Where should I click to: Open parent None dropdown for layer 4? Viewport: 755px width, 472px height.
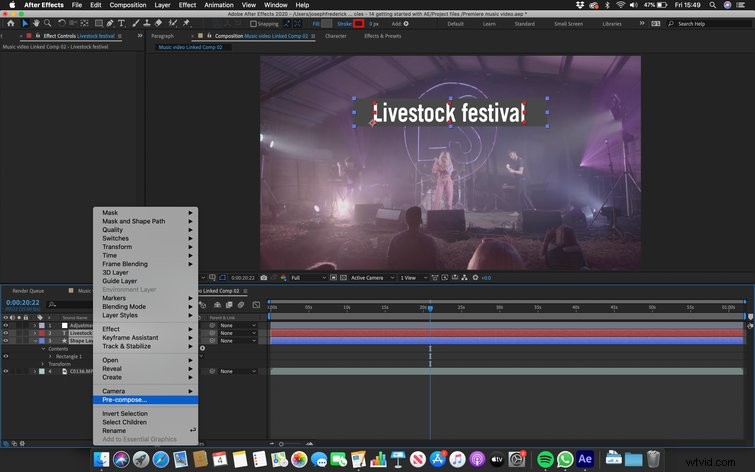238,371
